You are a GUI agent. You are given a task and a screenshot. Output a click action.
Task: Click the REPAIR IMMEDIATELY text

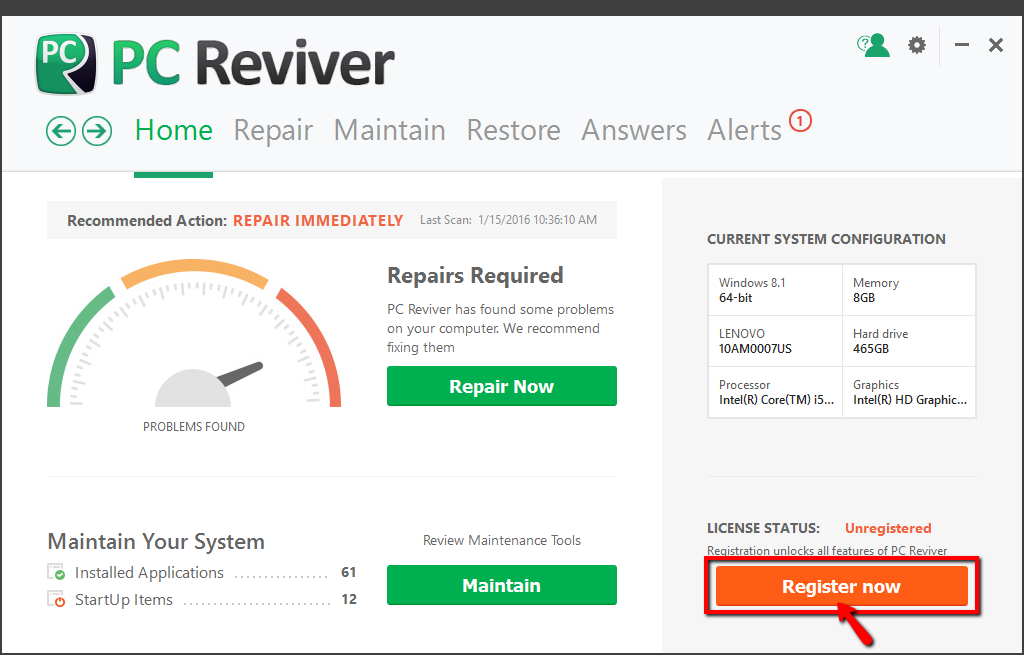point(318,221)
